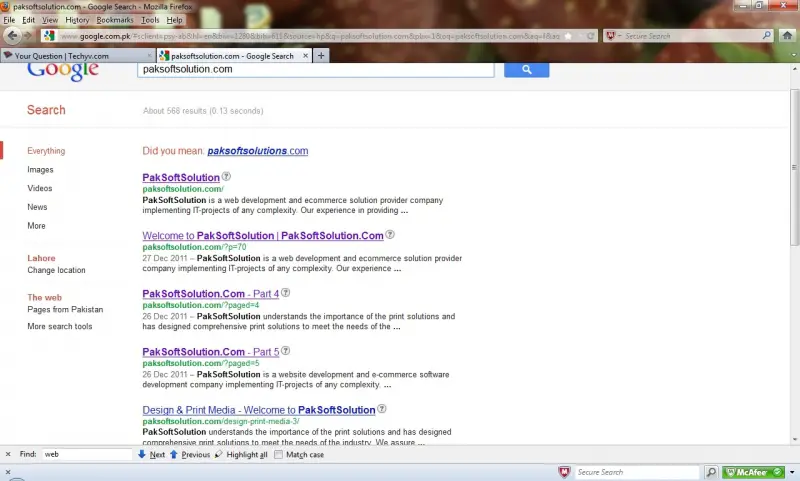This screenshot has width=800, height=481.
Task: Click Change location under Lahore
Action: click(x=57, y=270)
